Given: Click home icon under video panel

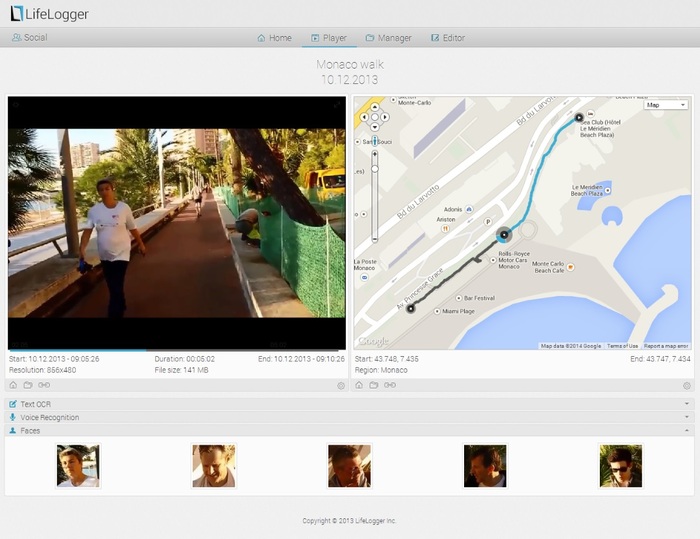Looking at the screenshot, I should 13,385.
